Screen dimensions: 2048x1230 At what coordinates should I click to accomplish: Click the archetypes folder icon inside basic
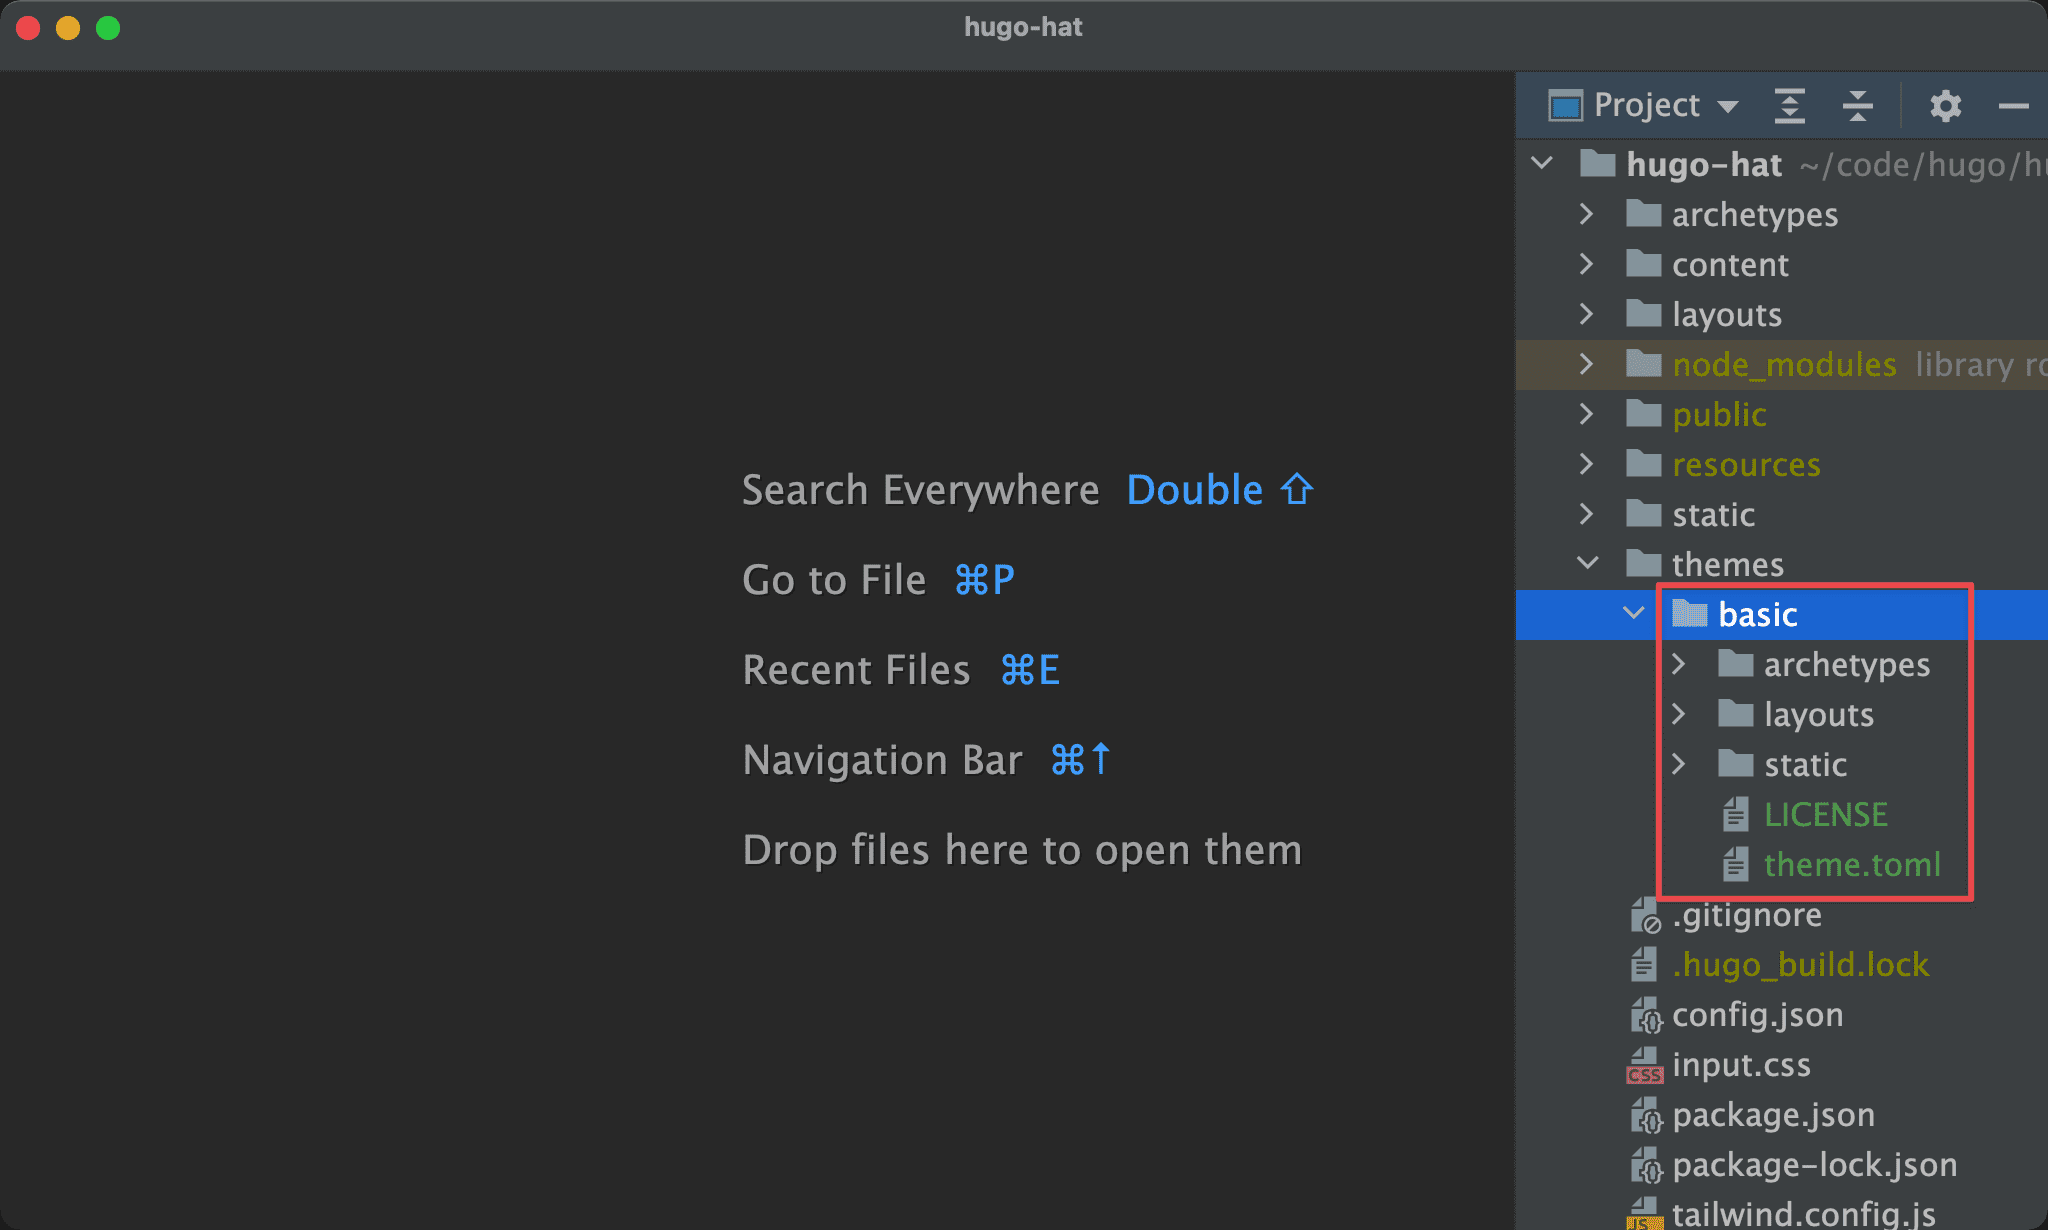pyautogui.click(x=1736, y=663)
